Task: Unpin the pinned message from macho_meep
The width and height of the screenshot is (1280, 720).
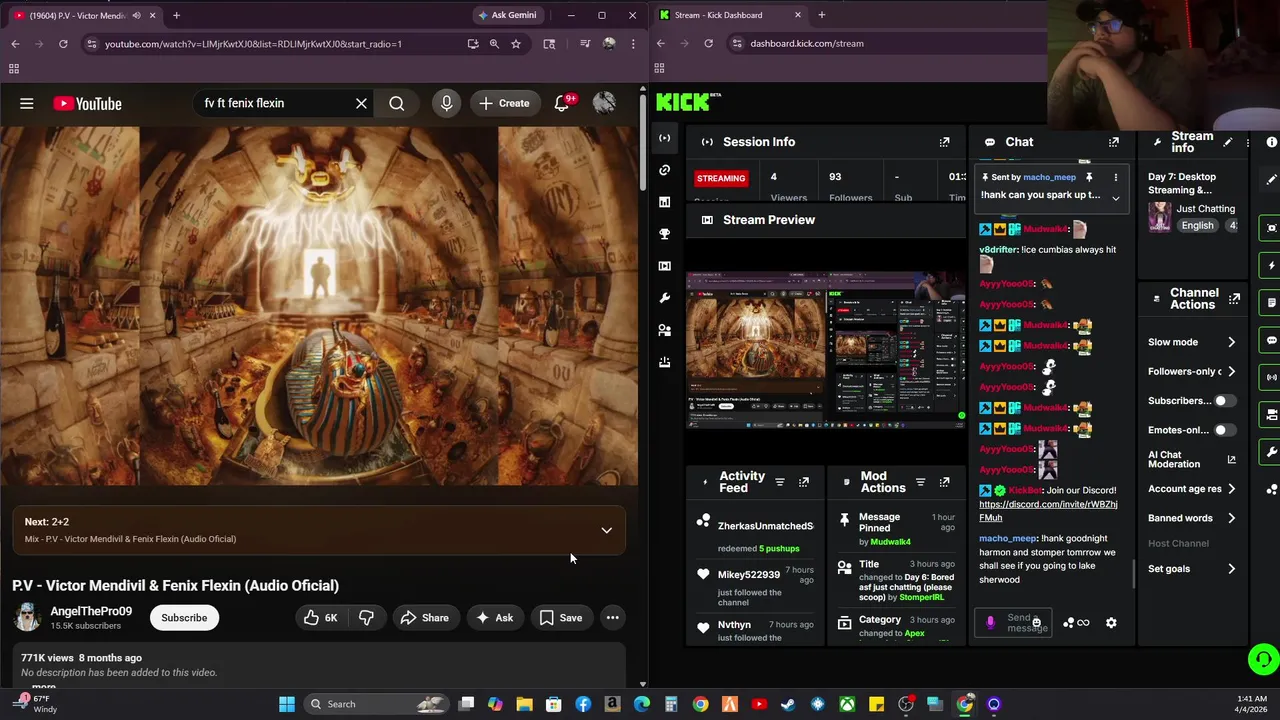Action: (1089, 177)
